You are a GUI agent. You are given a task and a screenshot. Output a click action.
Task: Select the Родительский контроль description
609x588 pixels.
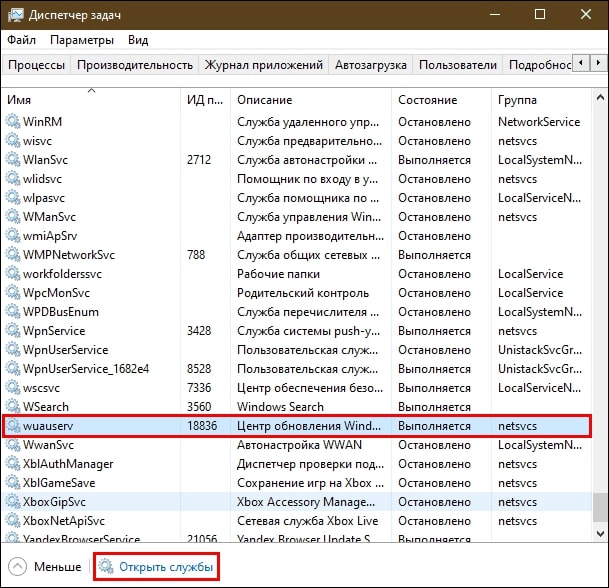pos(303,293)
